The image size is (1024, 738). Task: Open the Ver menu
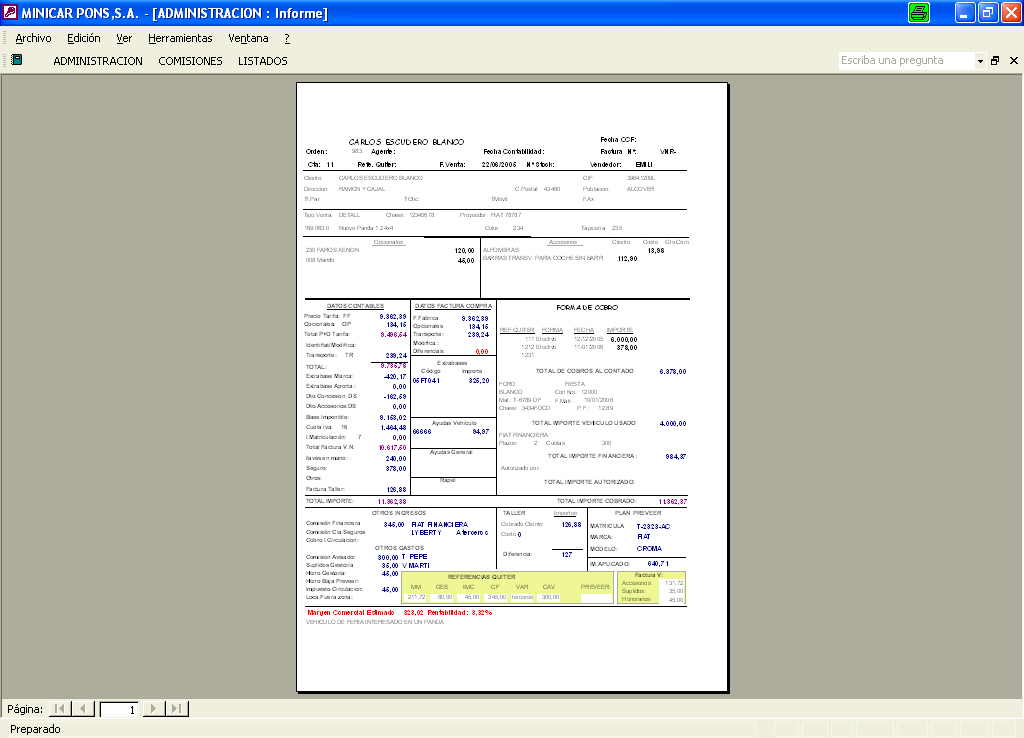point(124,39)
